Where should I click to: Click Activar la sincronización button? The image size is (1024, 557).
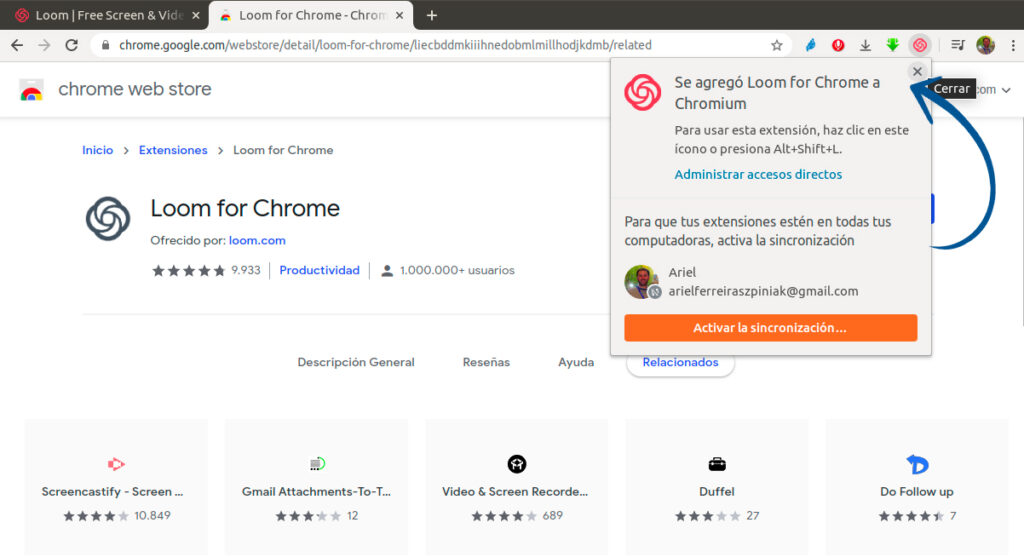tap(771, 328)
